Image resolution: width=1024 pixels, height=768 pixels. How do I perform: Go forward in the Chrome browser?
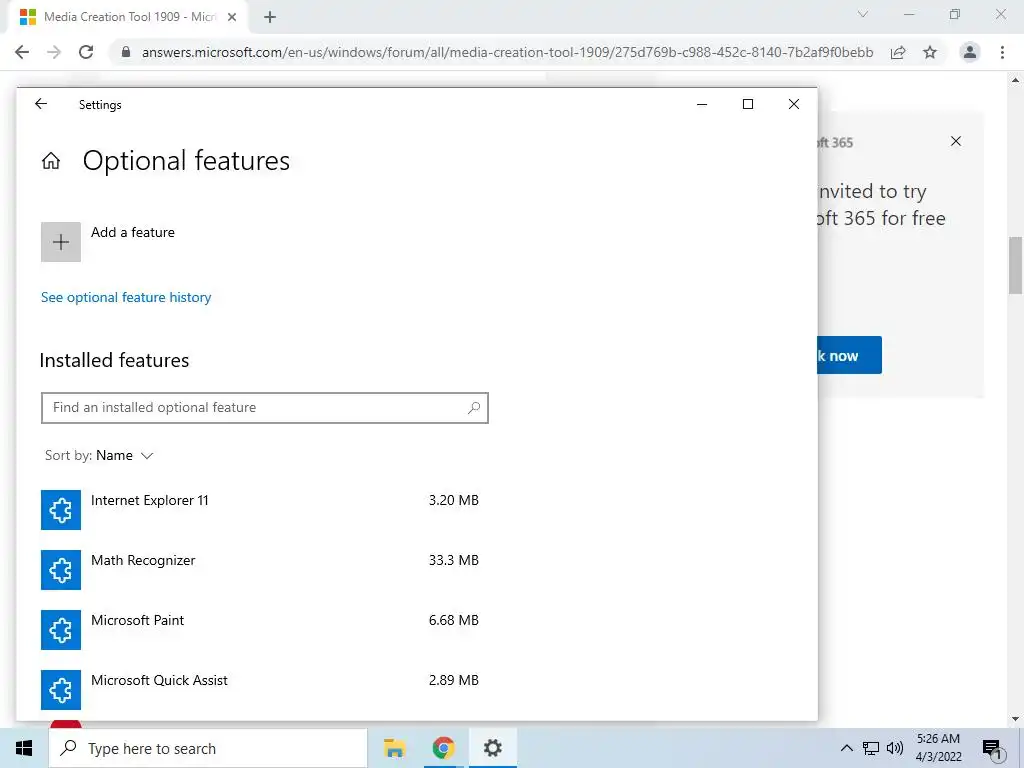coord(54,52)
